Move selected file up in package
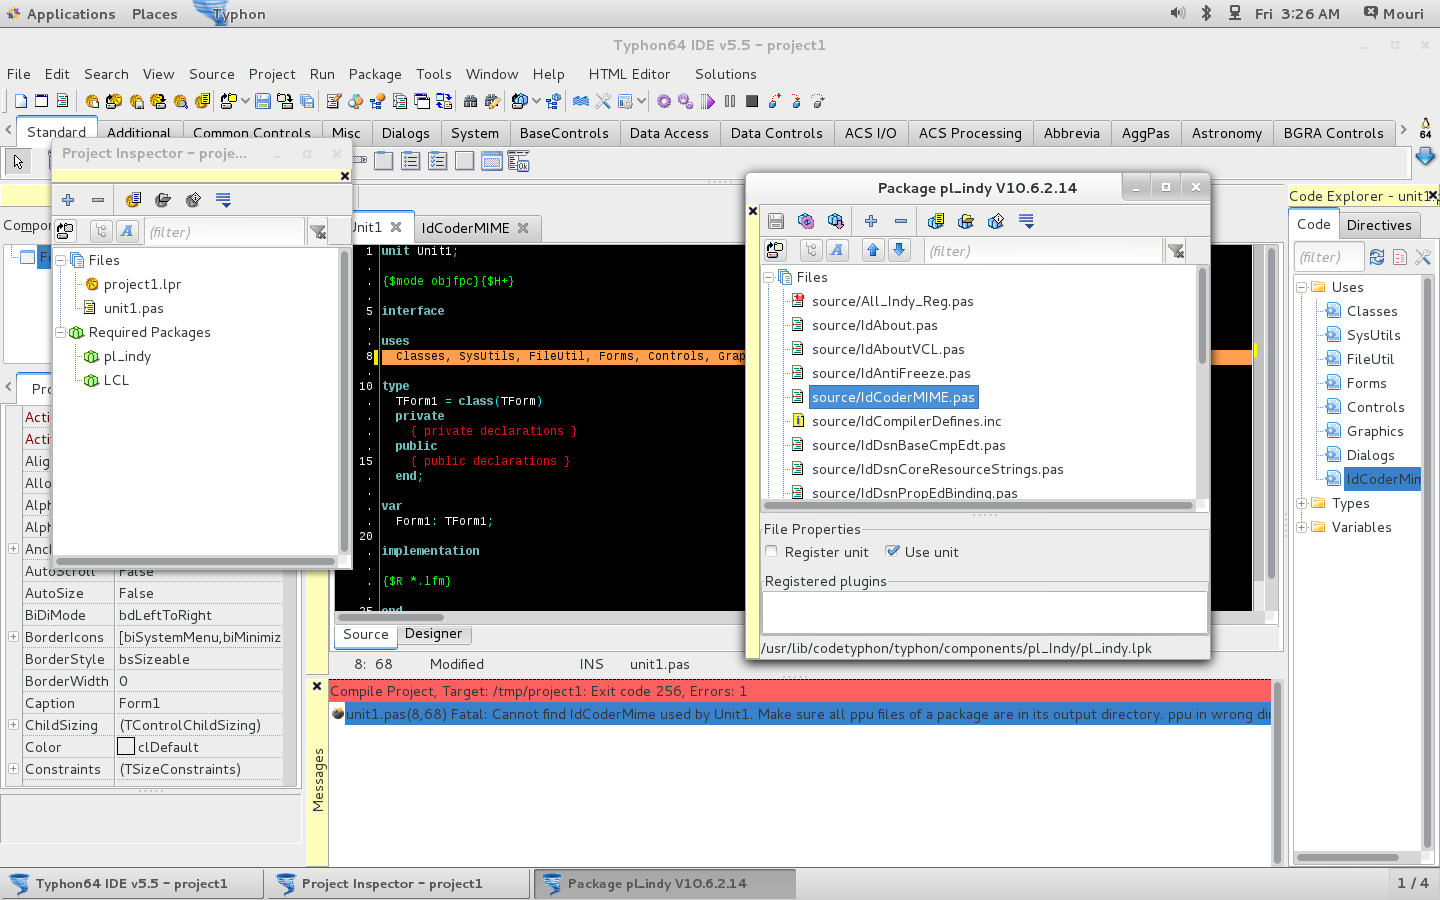Screen dimensions: 1440x900 point(873,250)
